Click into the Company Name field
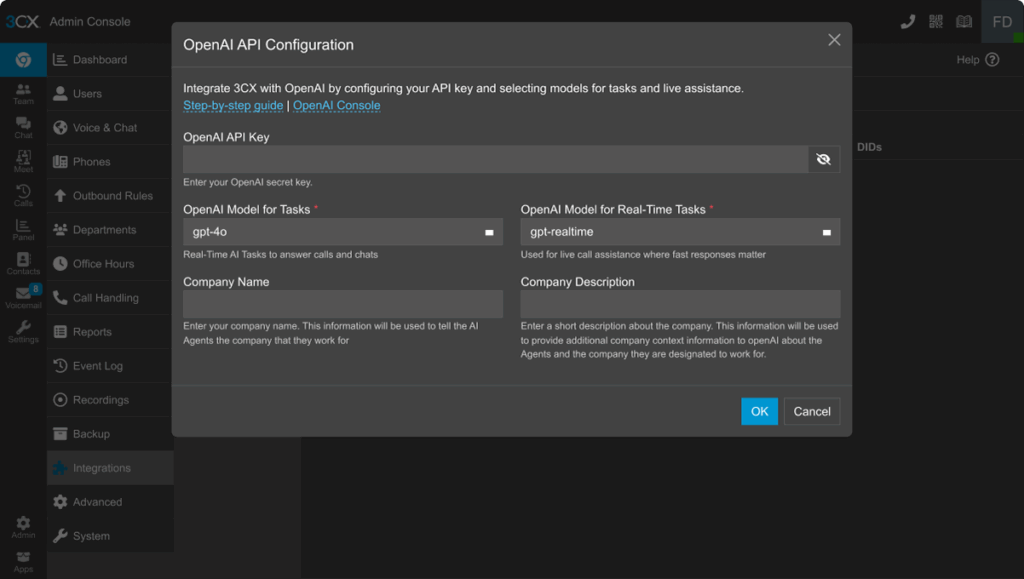The width and height of the screenshot is (1024, 579). click(x=342, y=304)
